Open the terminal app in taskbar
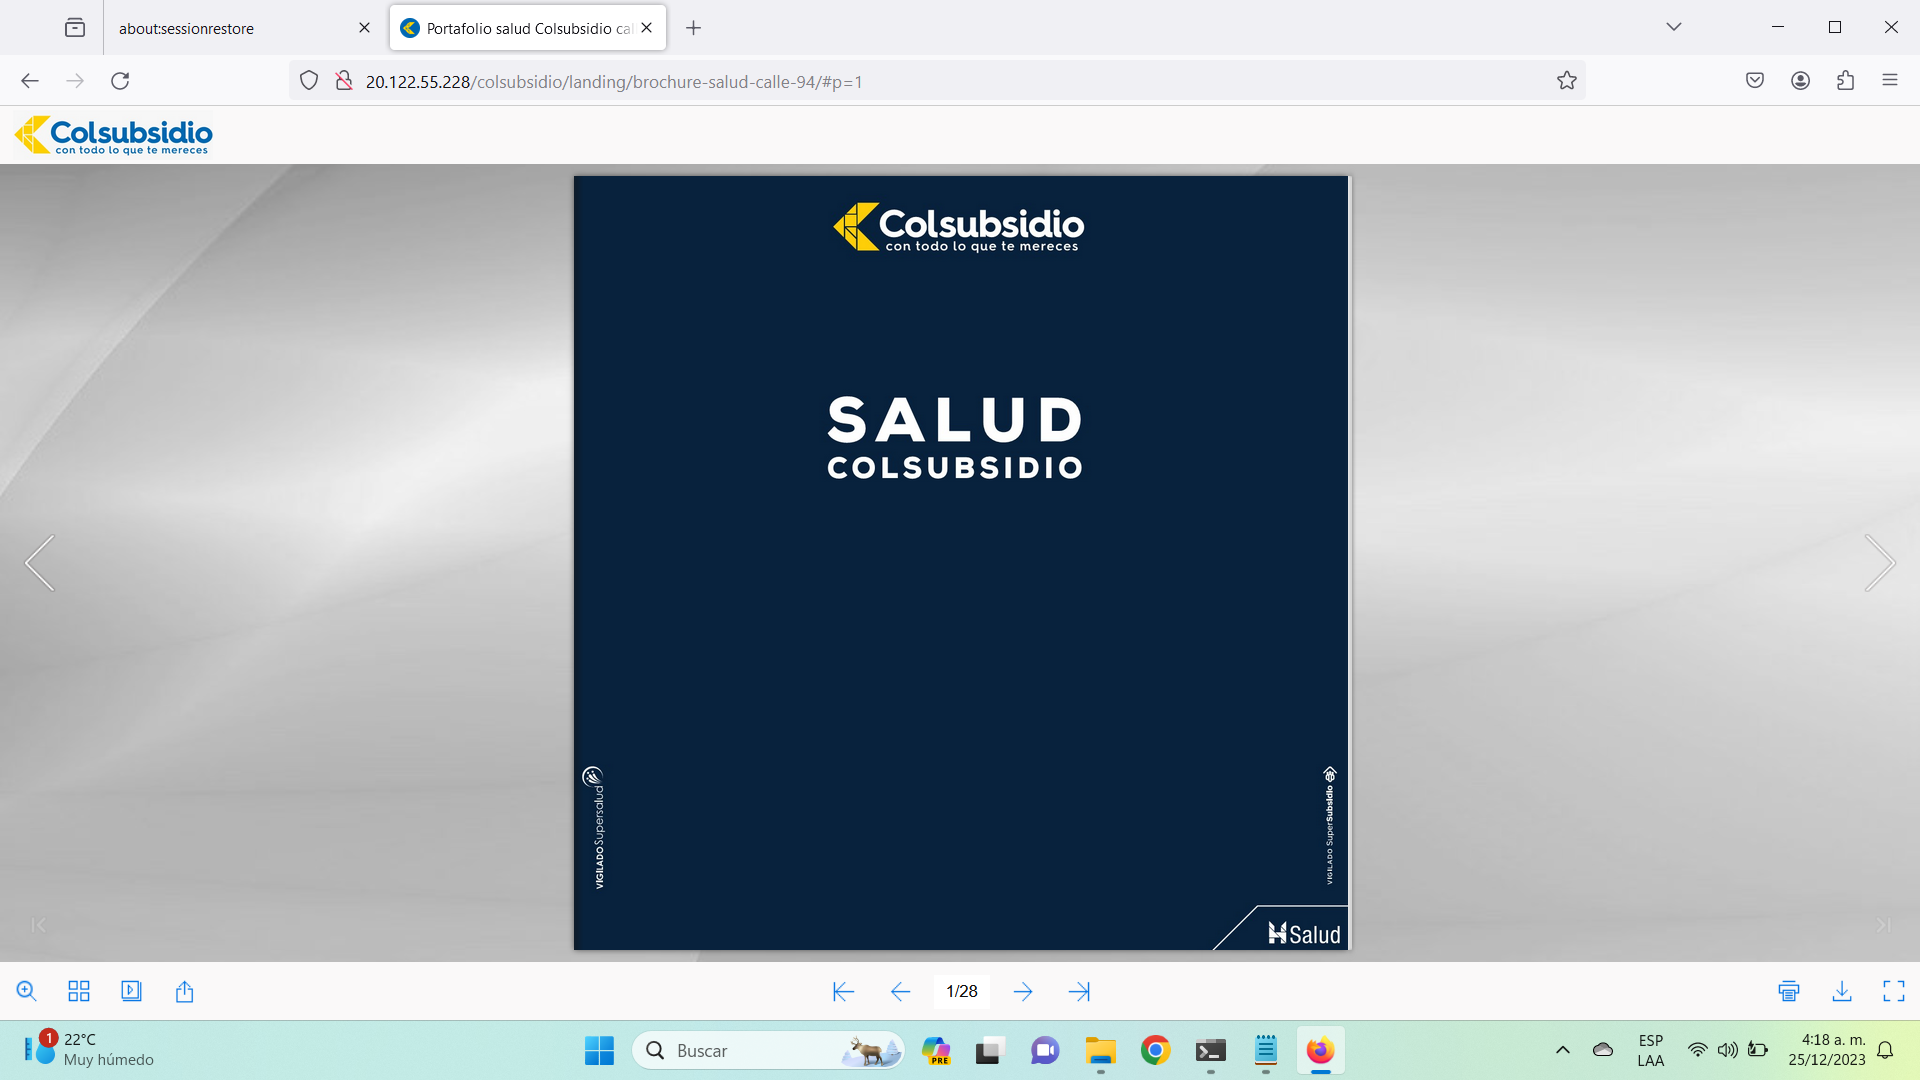Viewport: 1920px width, 1080px height. point(1210,1051)
